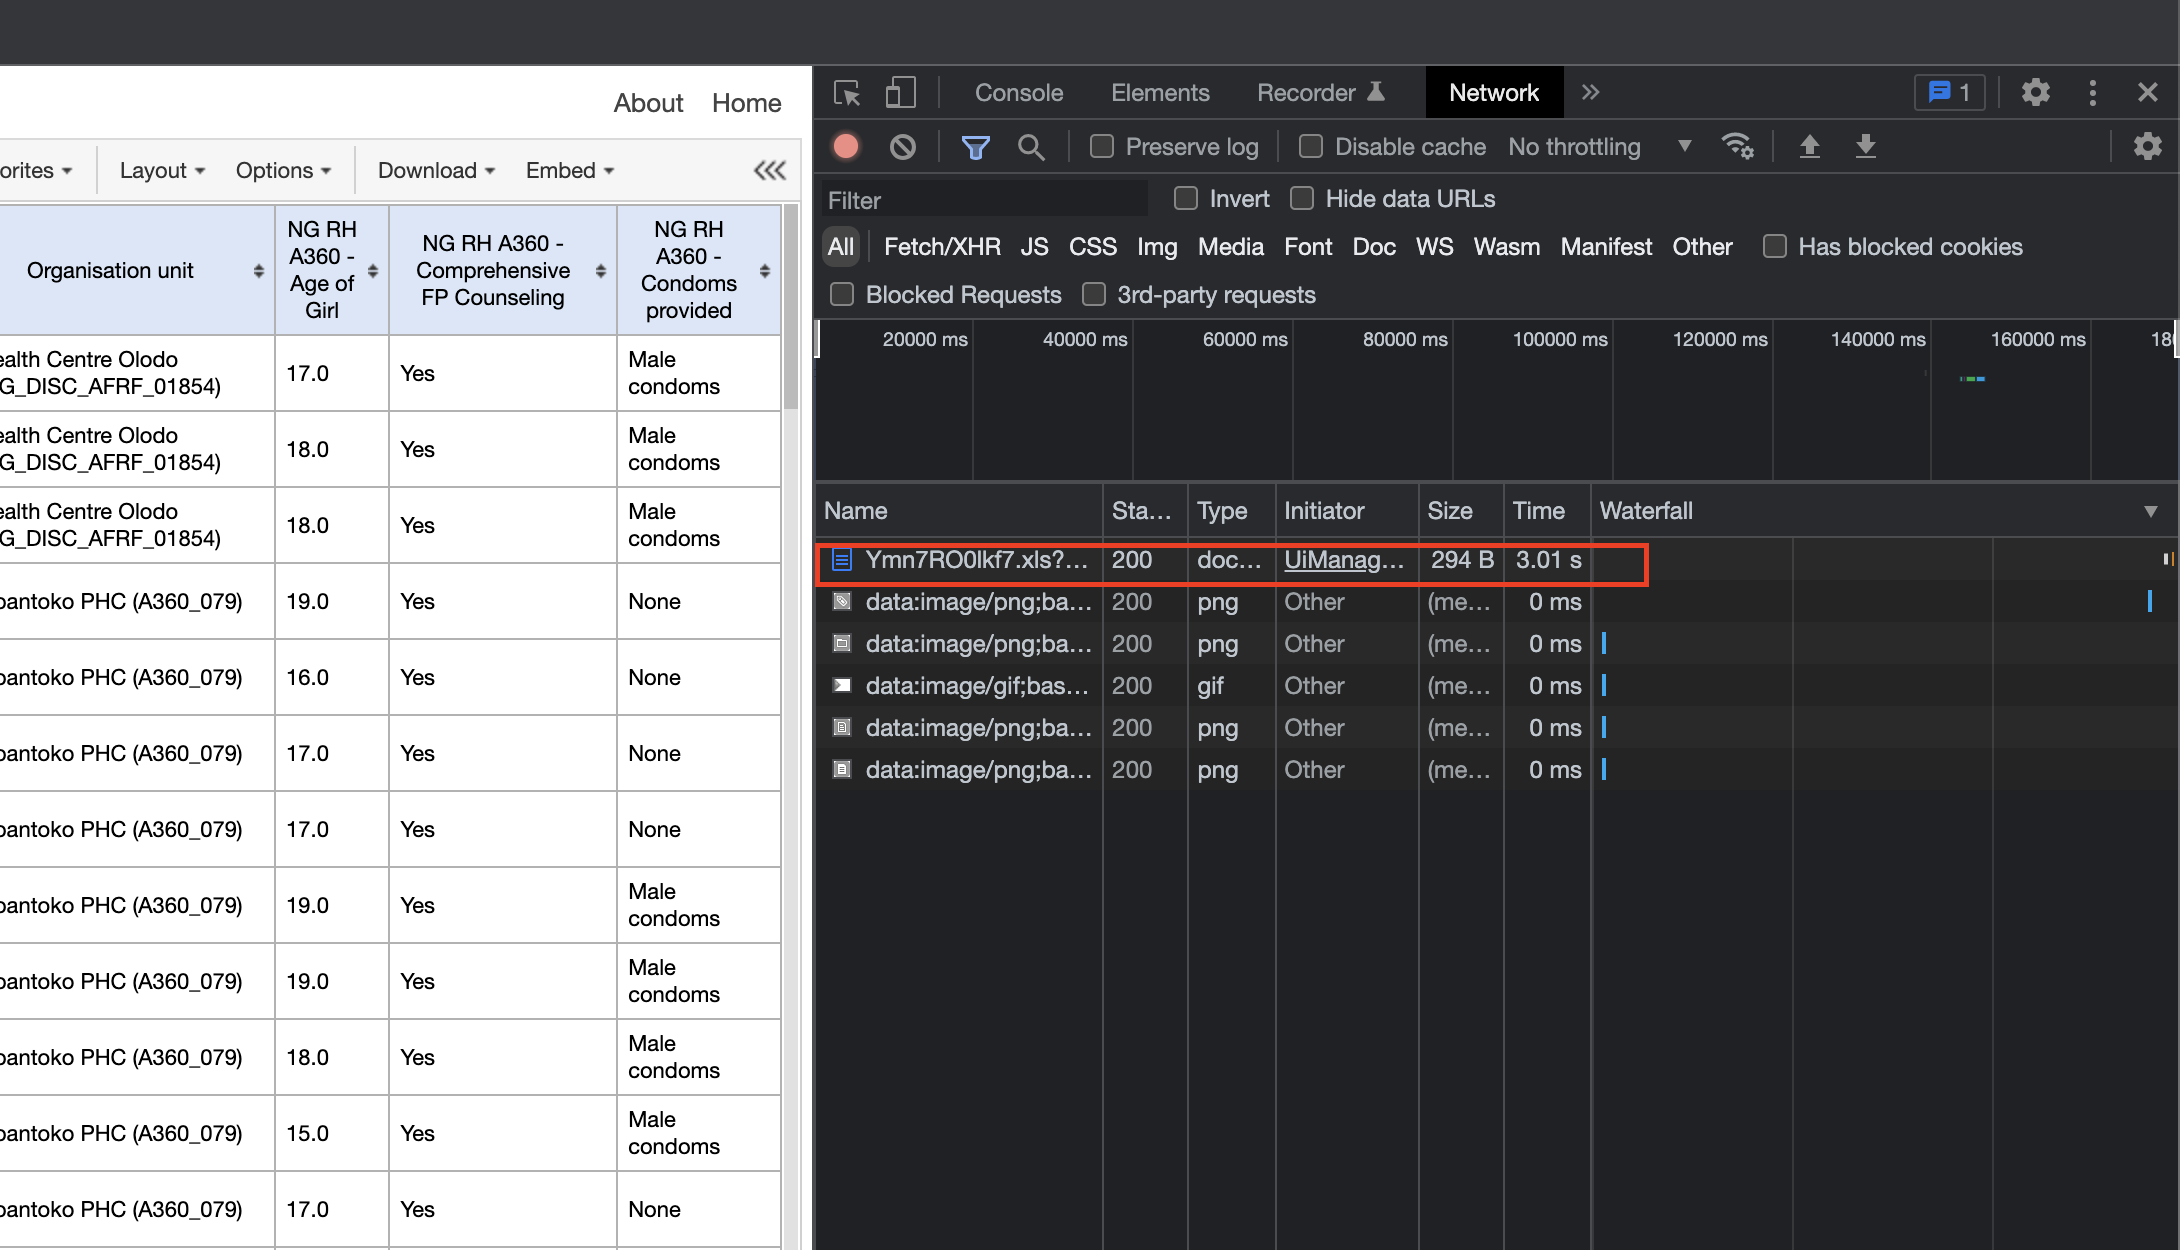Screen dimensions: 2180x1250
Task: Open the Layout dropdown menu
Action: pos(162,170)
